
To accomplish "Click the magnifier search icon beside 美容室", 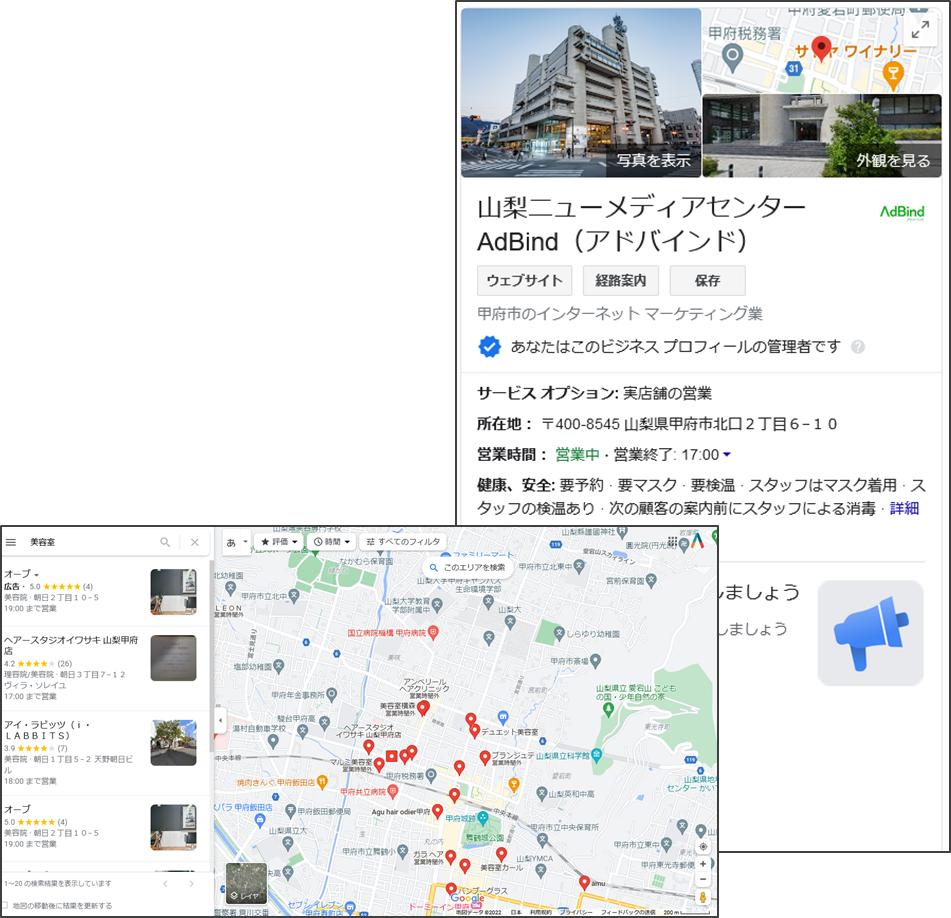I will click(165, 542).
